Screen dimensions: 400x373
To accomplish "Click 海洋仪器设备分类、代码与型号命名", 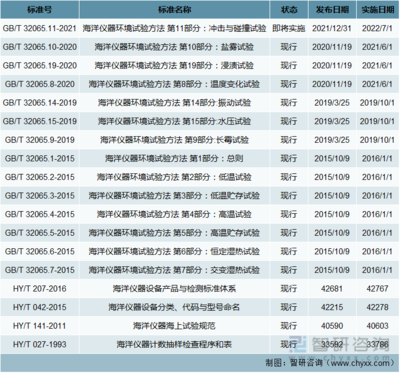I will (x=174, y=307).
